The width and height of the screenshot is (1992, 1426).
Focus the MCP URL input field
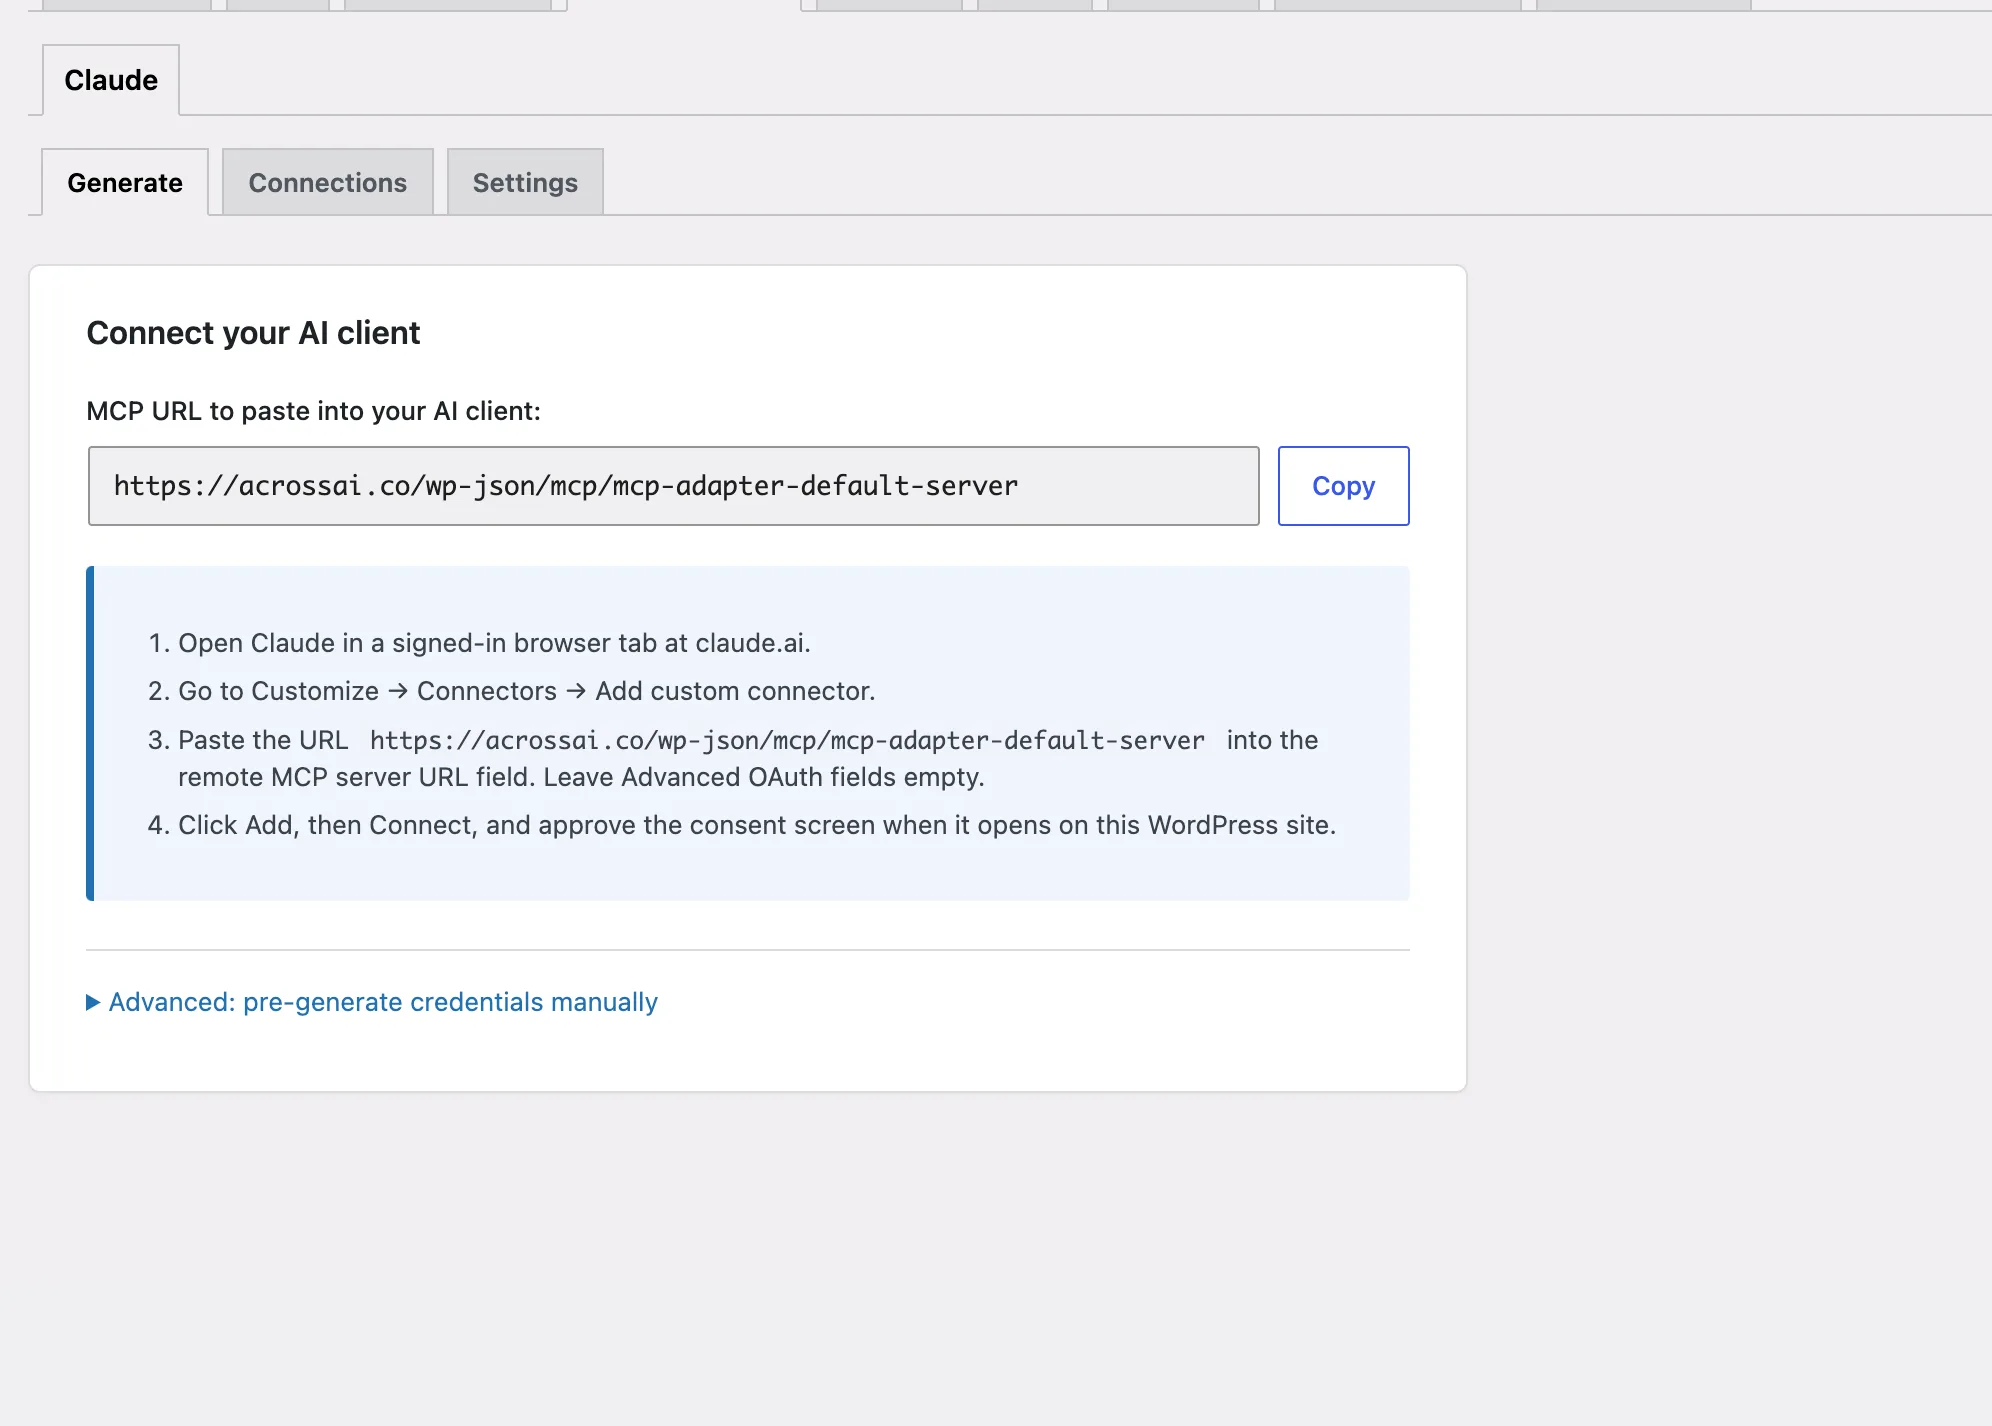click(673, 486)
